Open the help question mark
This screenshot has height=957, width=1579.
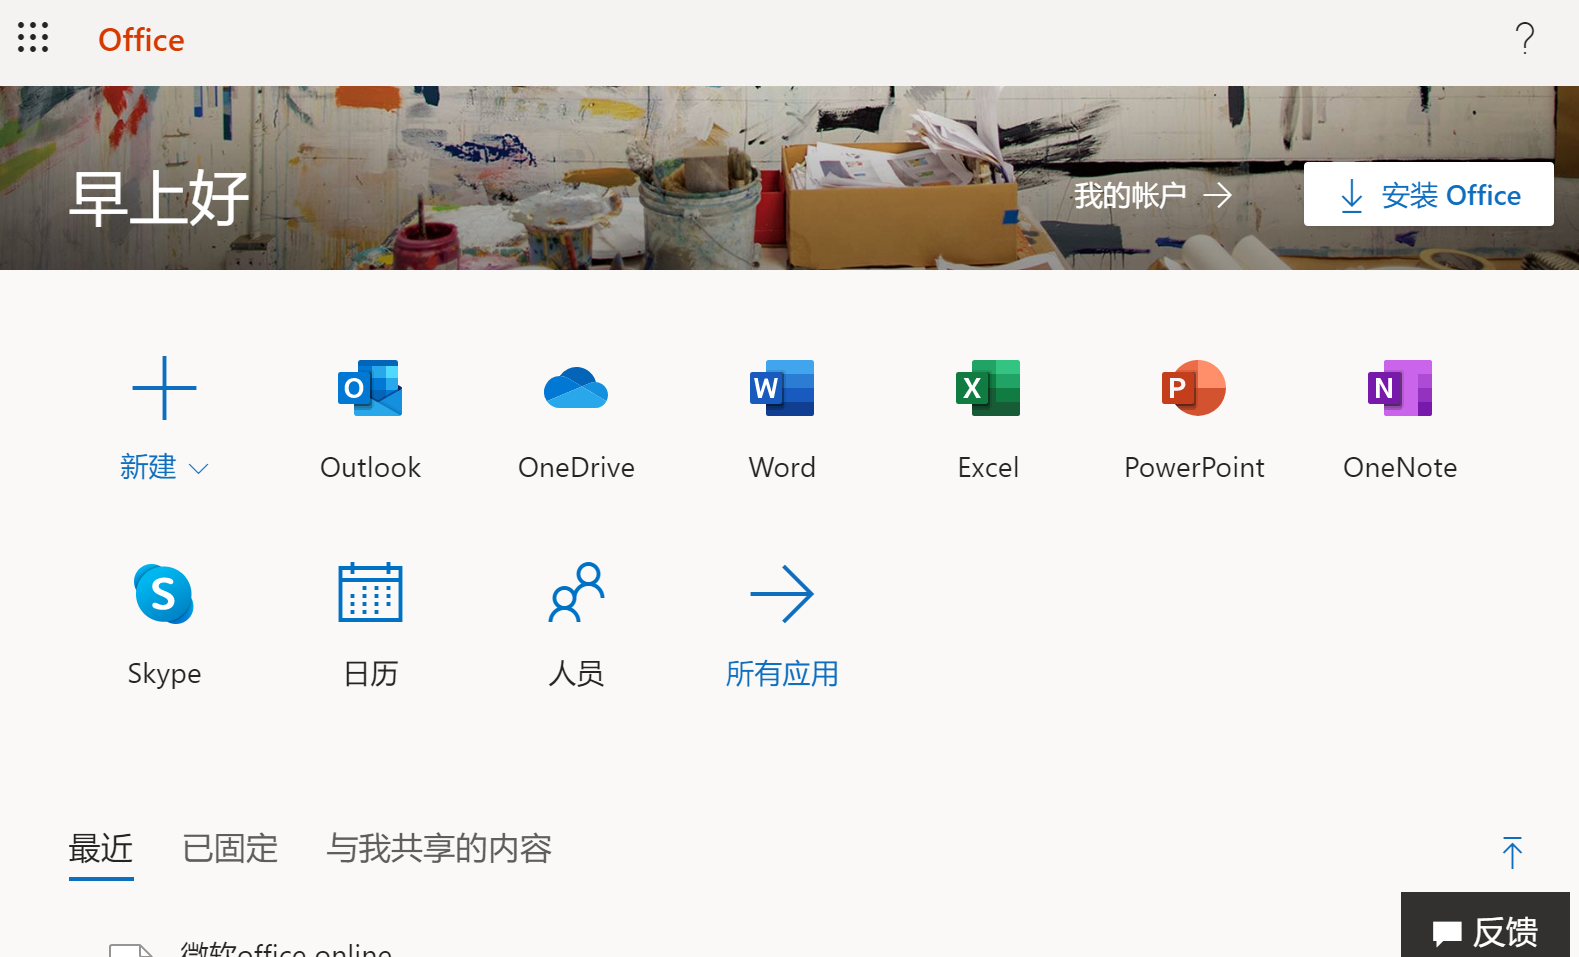pyautogui.click(x=1524, y=39)
